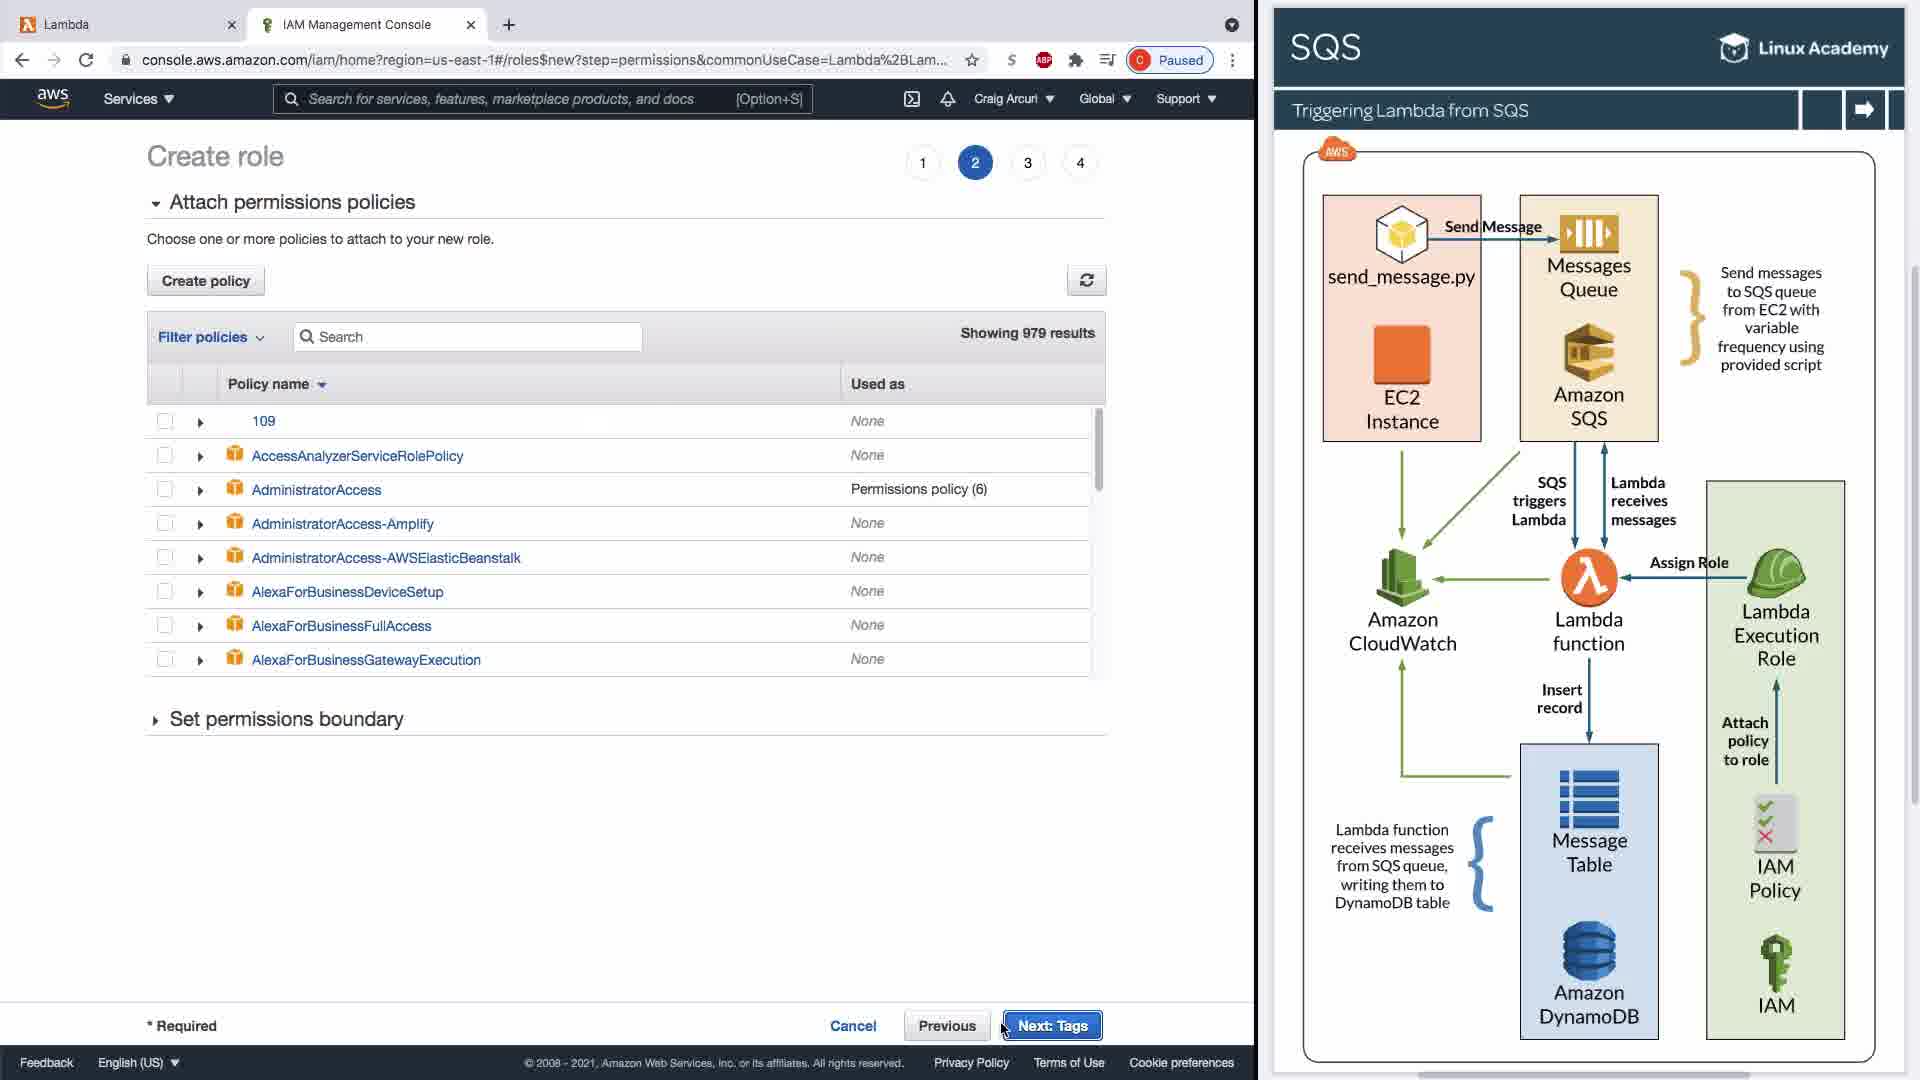The height and width of the screenshot is (1080, 1920).
Task: Check the AdministratorAccess policy checkbox
Action: tap(165, 490)
